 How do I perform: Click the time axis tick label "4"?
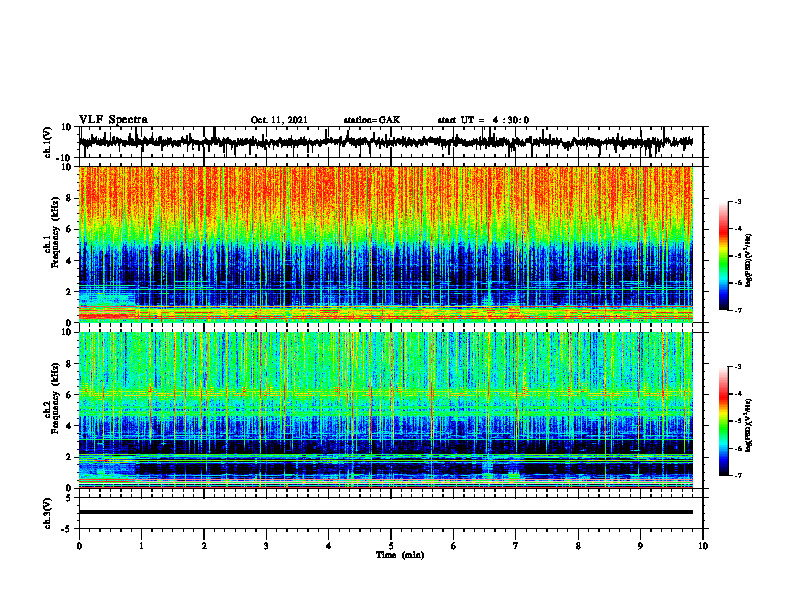click(329, 546)
